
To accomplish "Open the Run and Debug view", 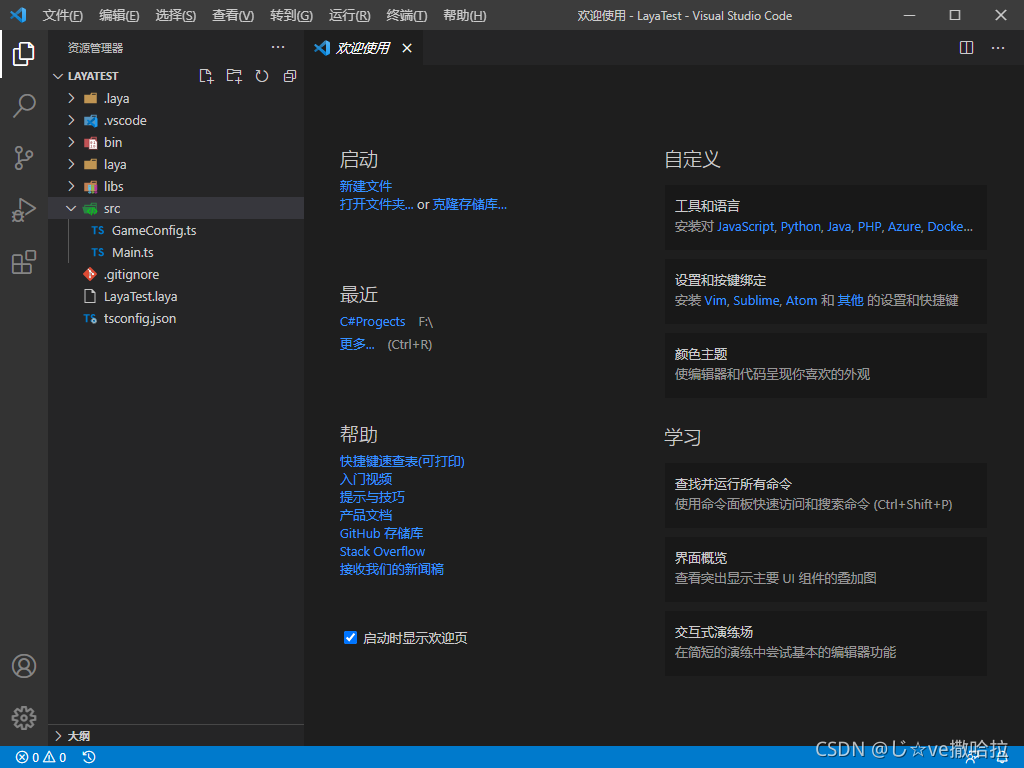I will 24,210.
